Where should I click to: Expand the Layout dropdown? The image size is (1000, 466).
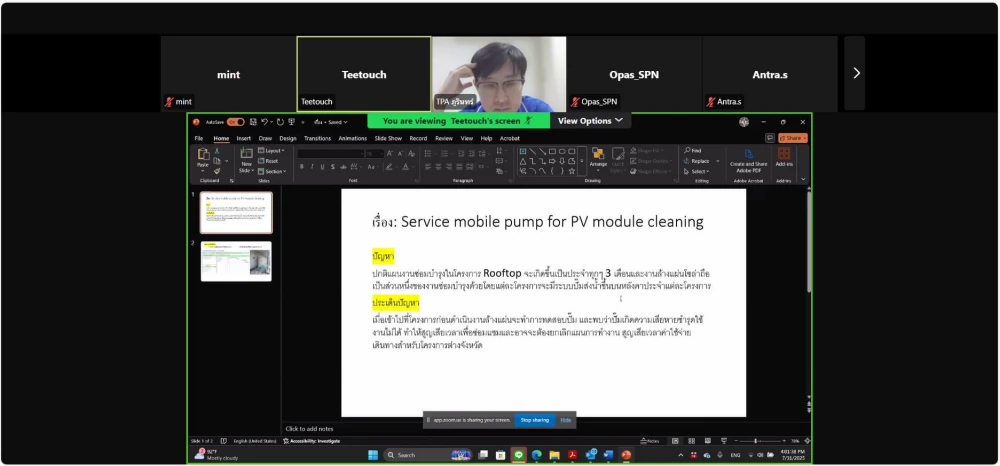tap(271, 151)
